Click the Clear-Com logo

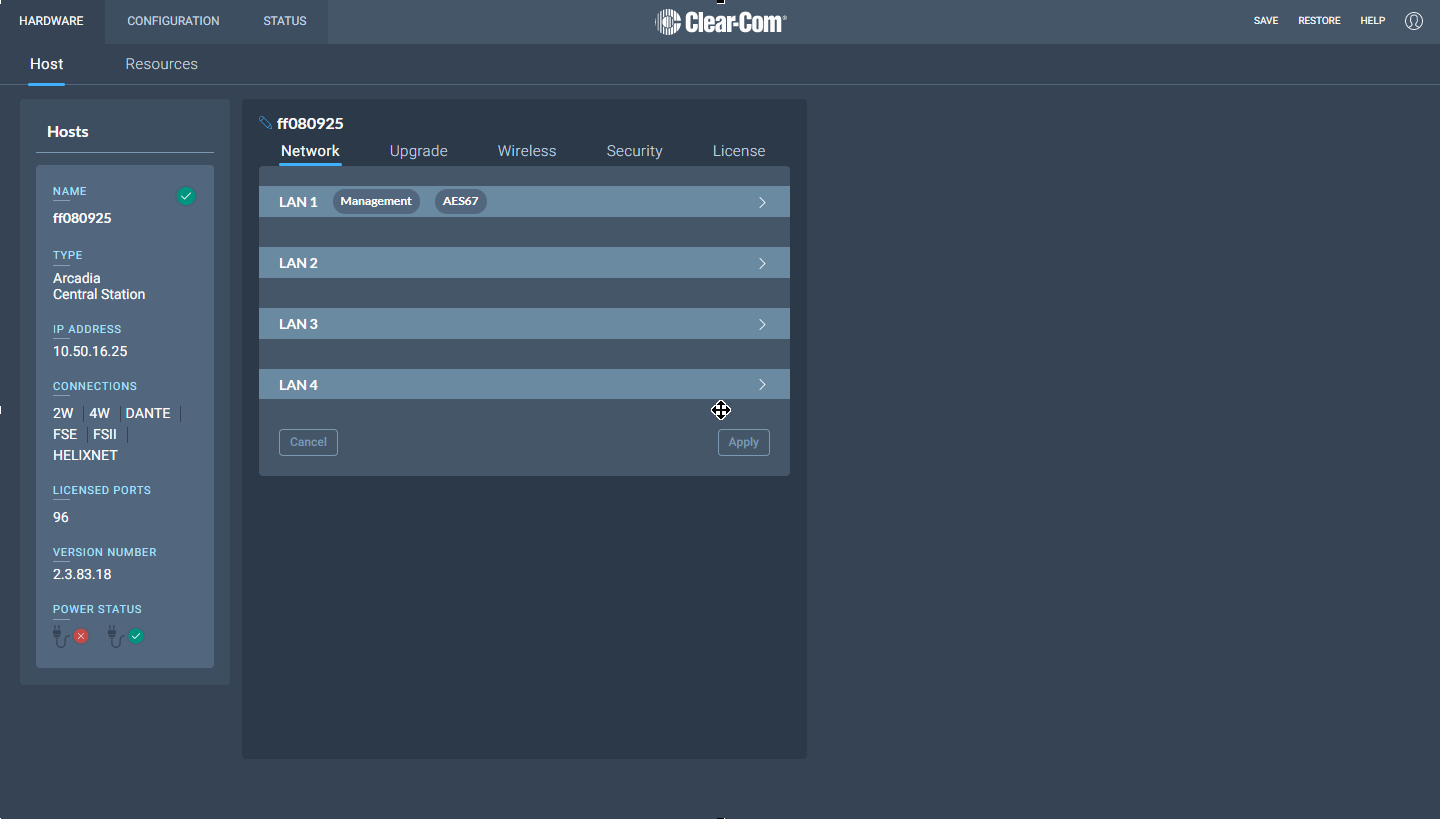[x=720, y=22]
